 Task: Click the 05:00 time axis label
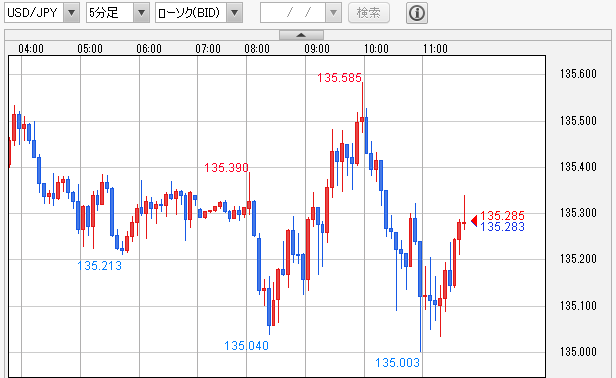tap(90, 49)
